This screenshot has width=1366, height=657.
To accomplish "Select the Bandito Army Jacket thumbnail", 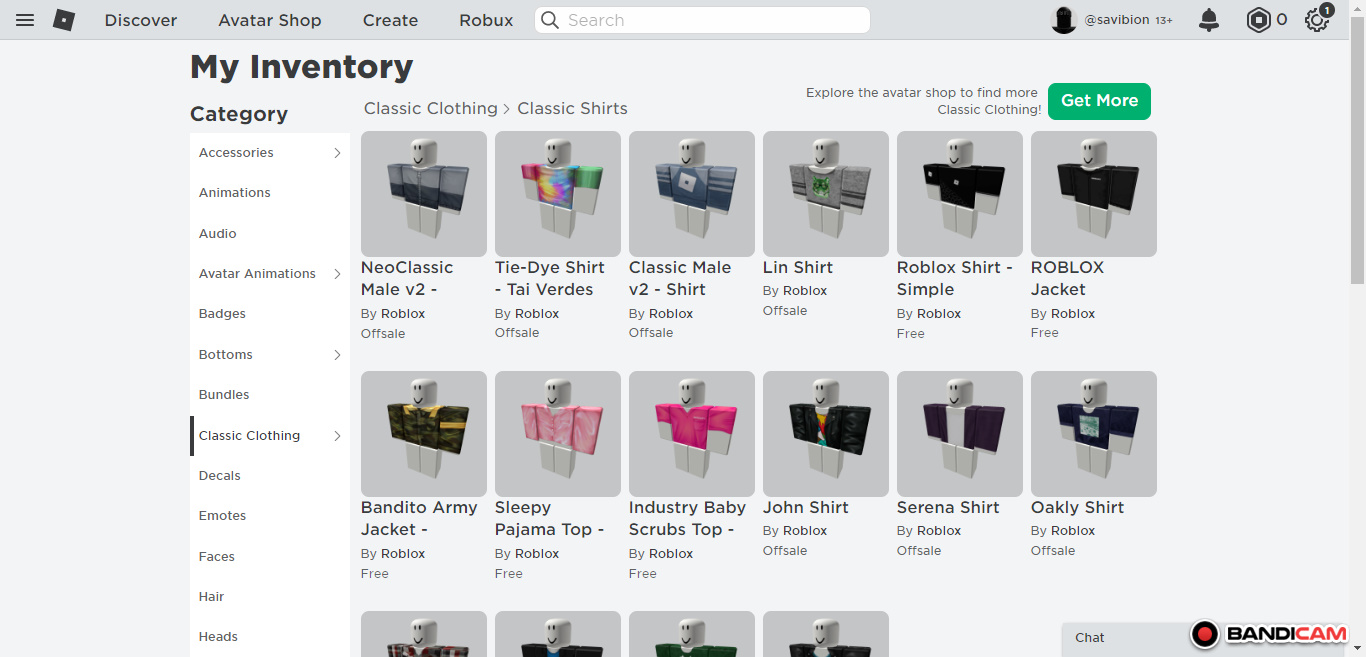I will tap(424, 434).
